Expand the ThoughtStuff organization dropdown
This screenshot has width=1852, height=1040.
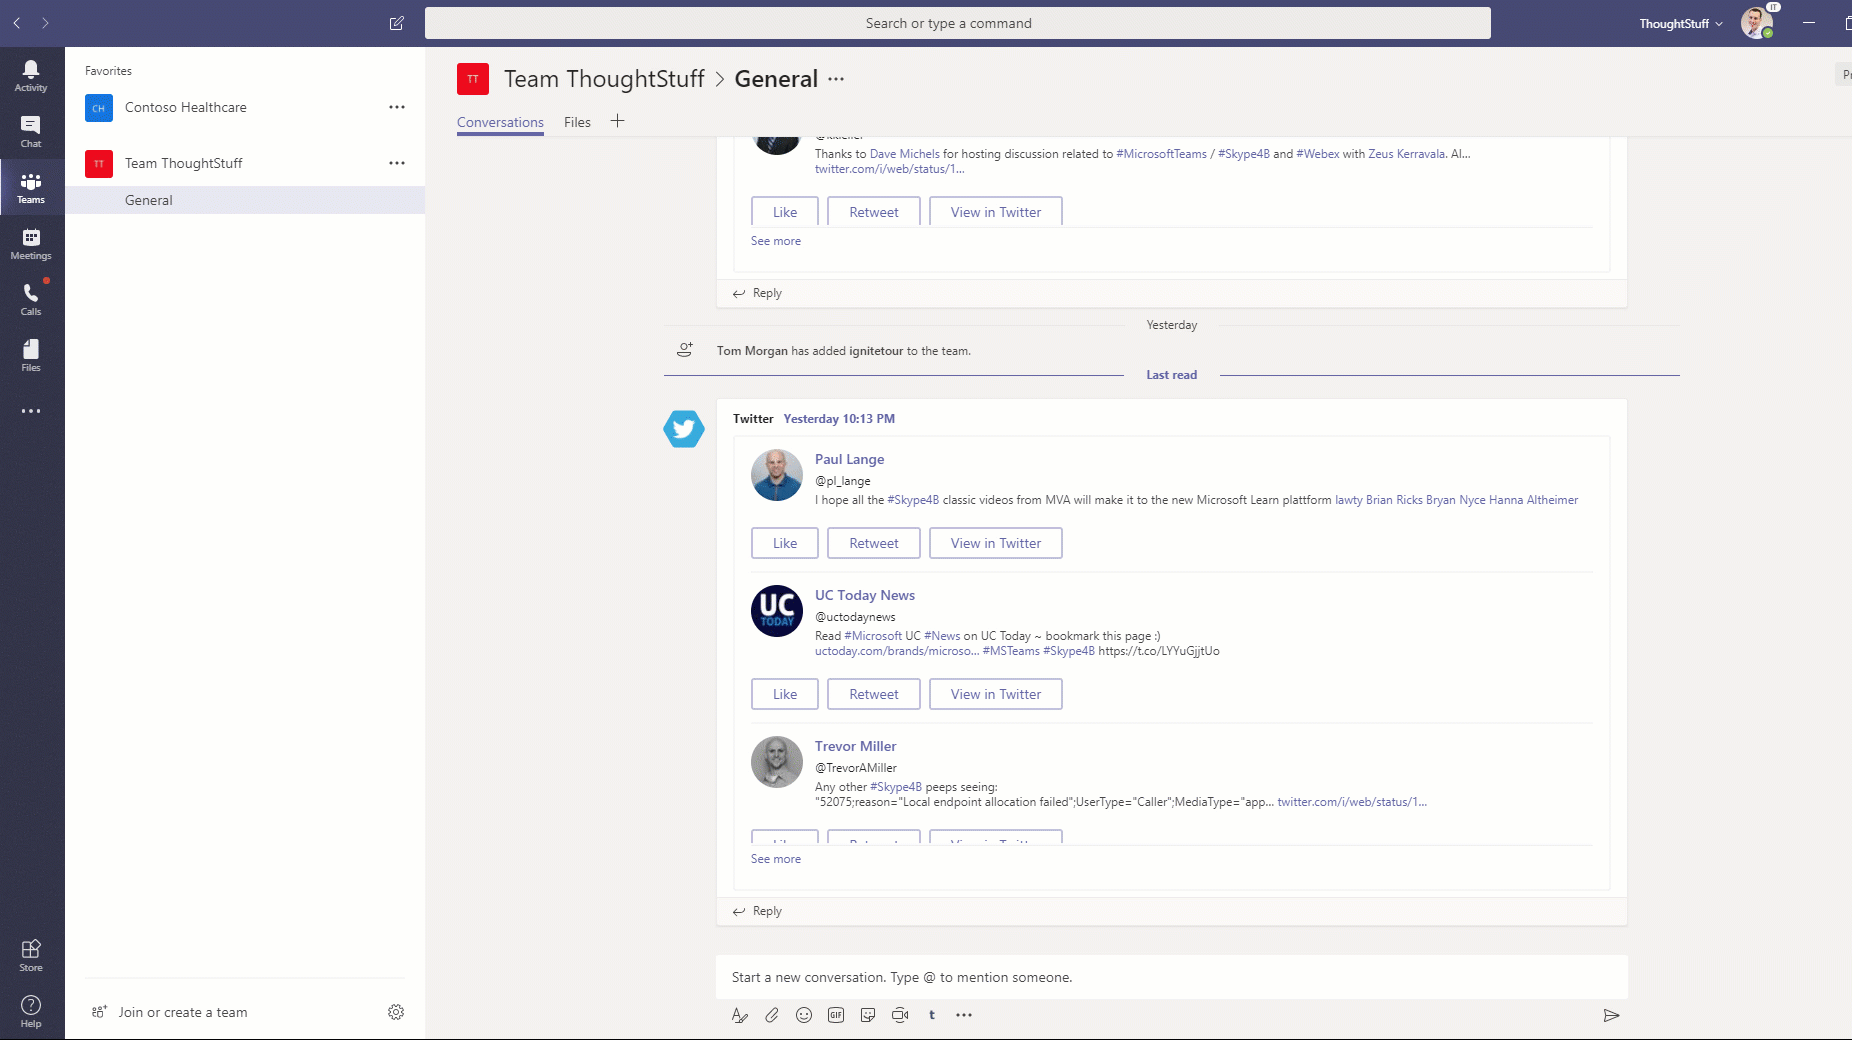click(x=1680, y=23)
